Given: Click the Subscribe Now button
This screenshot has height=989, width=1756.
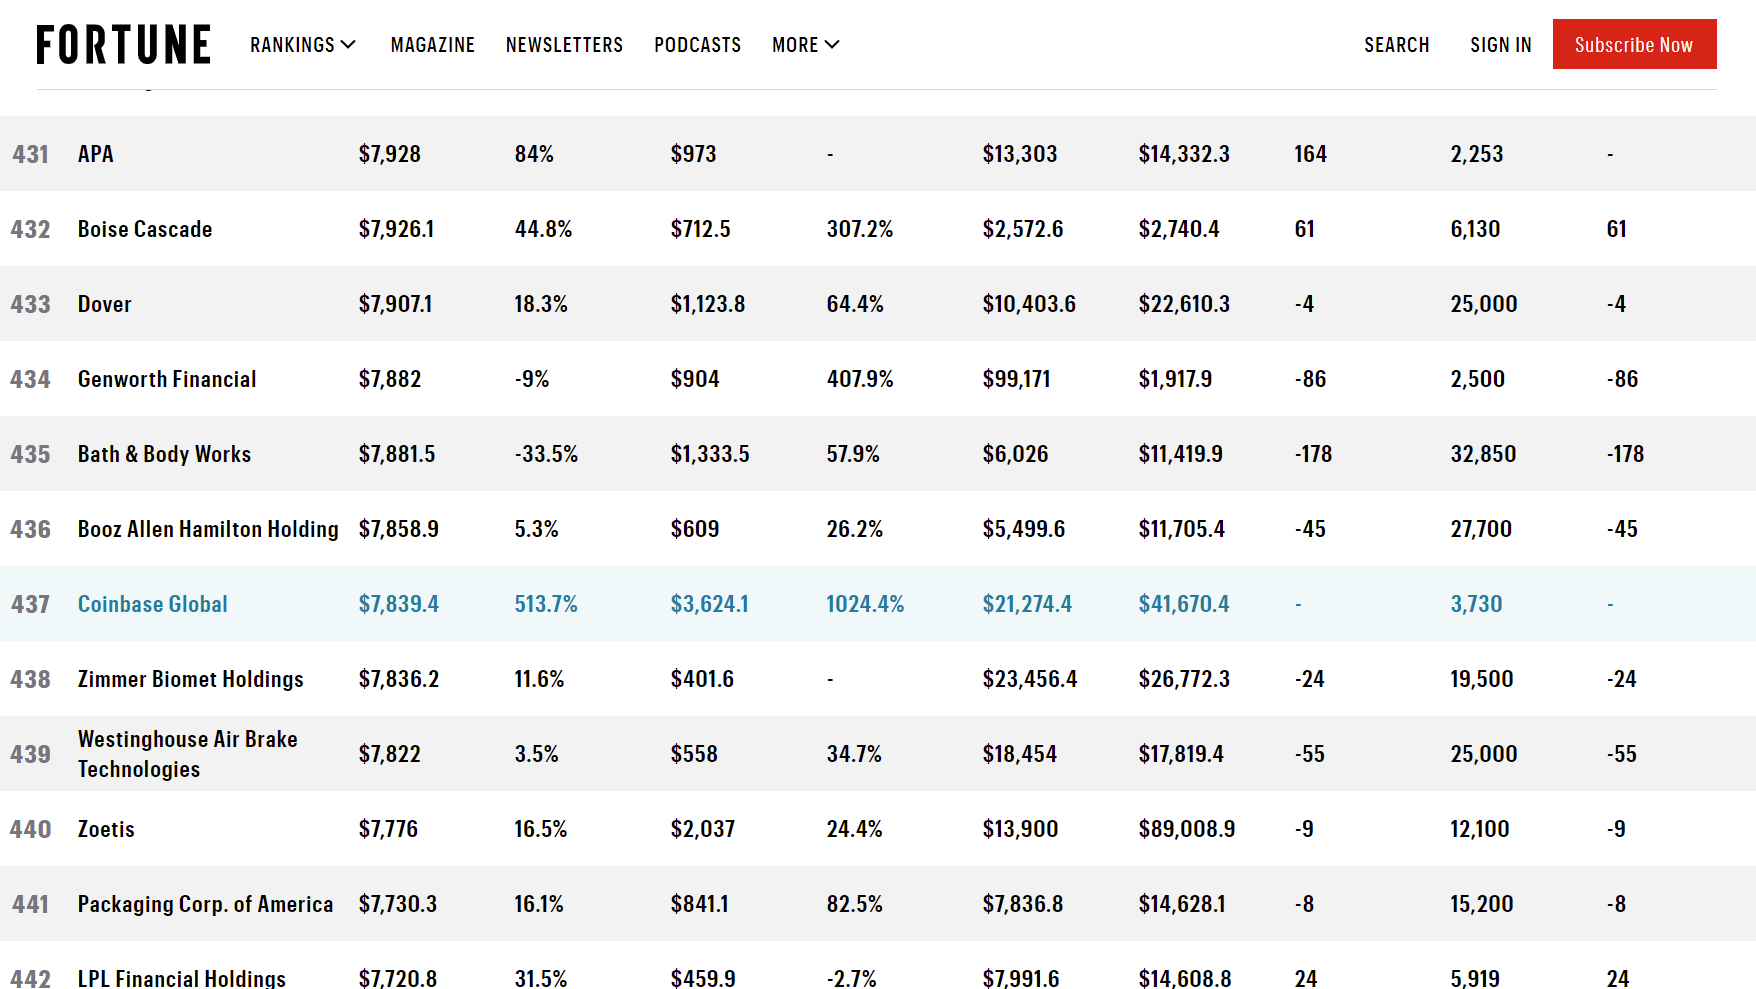Looking at the screenshot, I should [x=1634, y=44].
